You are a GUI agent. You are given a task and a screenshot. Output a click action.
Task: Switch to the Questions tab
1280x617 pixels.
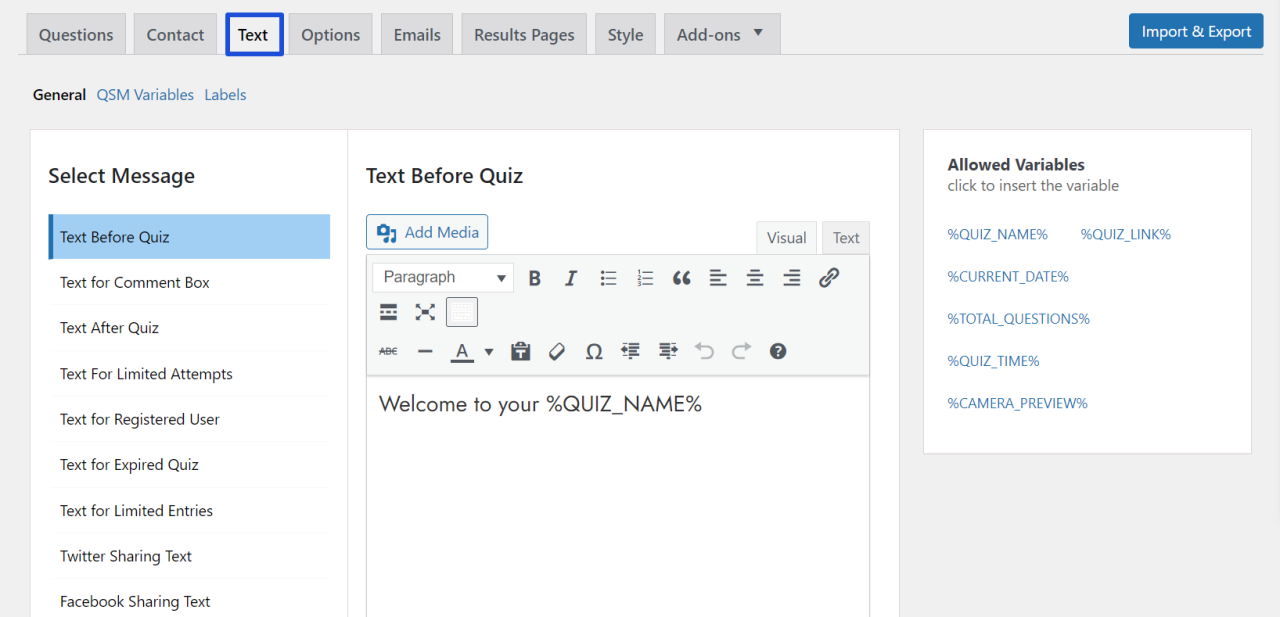[76, 34]
